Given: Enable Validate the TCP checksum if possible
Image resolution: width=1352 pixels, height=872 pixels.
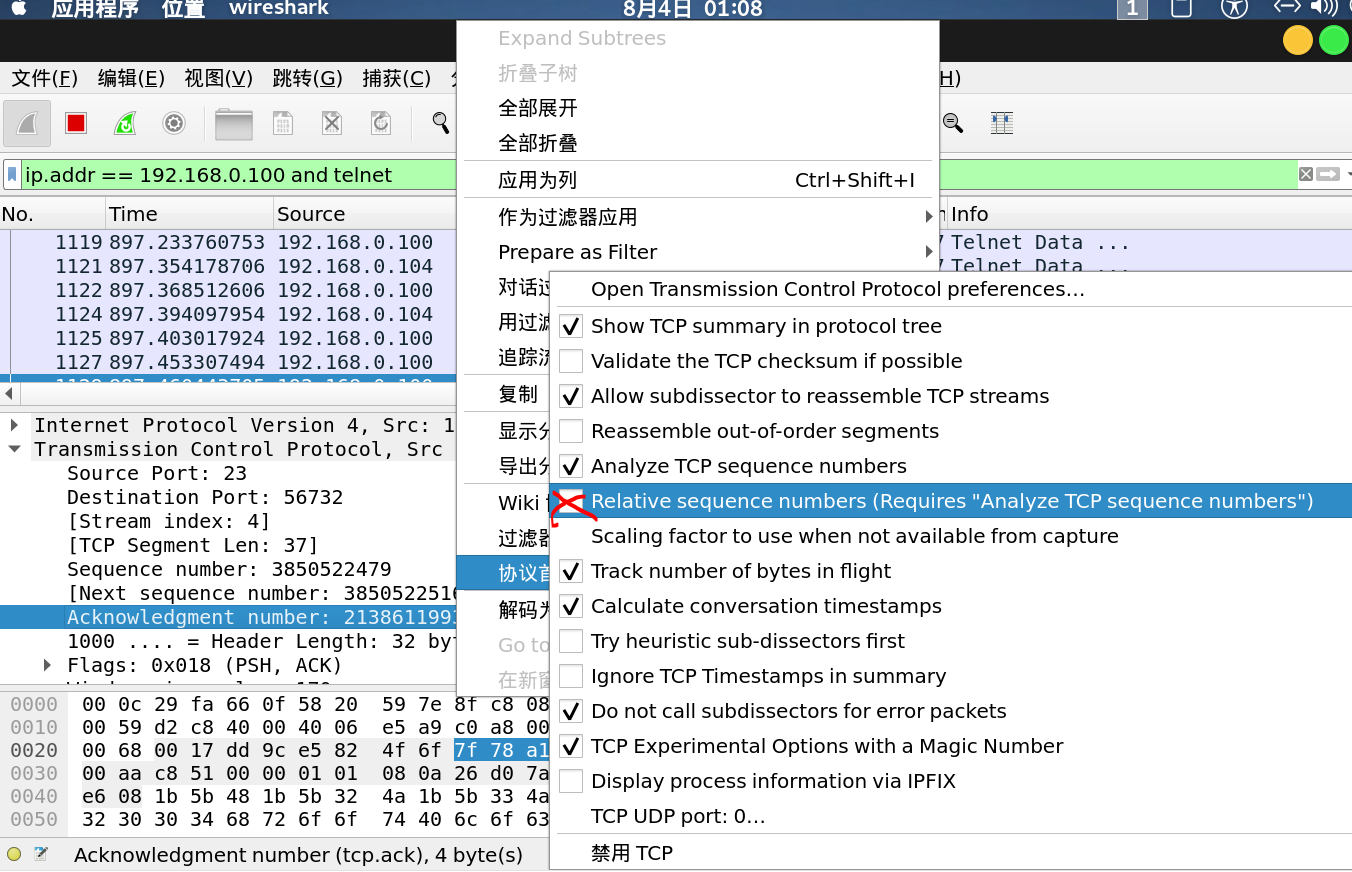Looking at the screenshot, I should point(571,361).
